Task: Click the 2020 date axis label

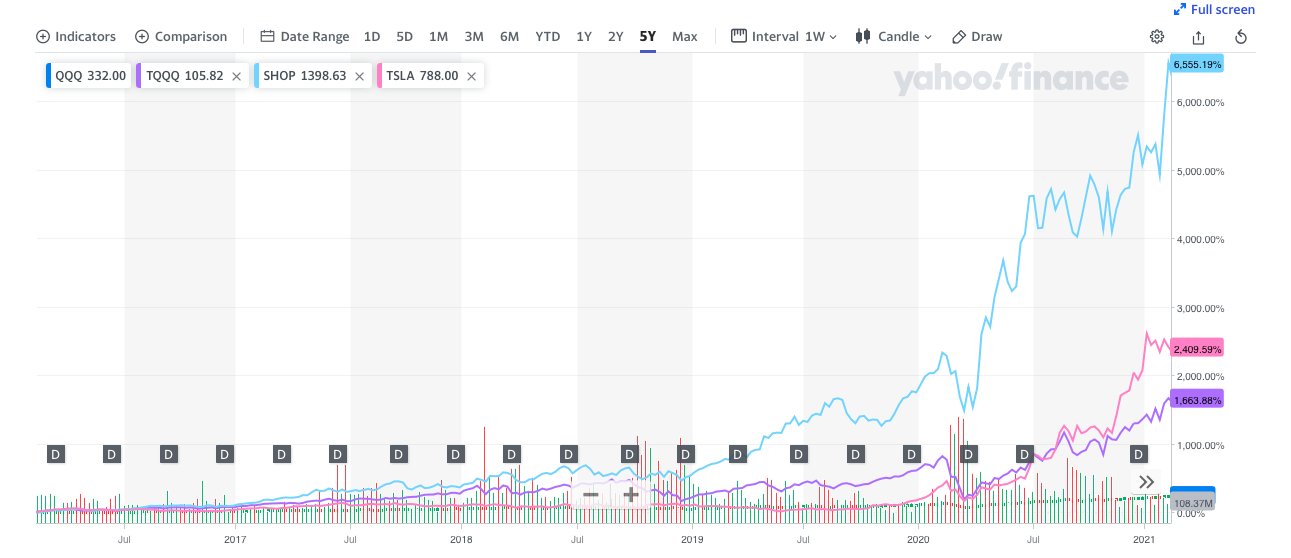Action: pyautogui.click(x=918, y=540)
